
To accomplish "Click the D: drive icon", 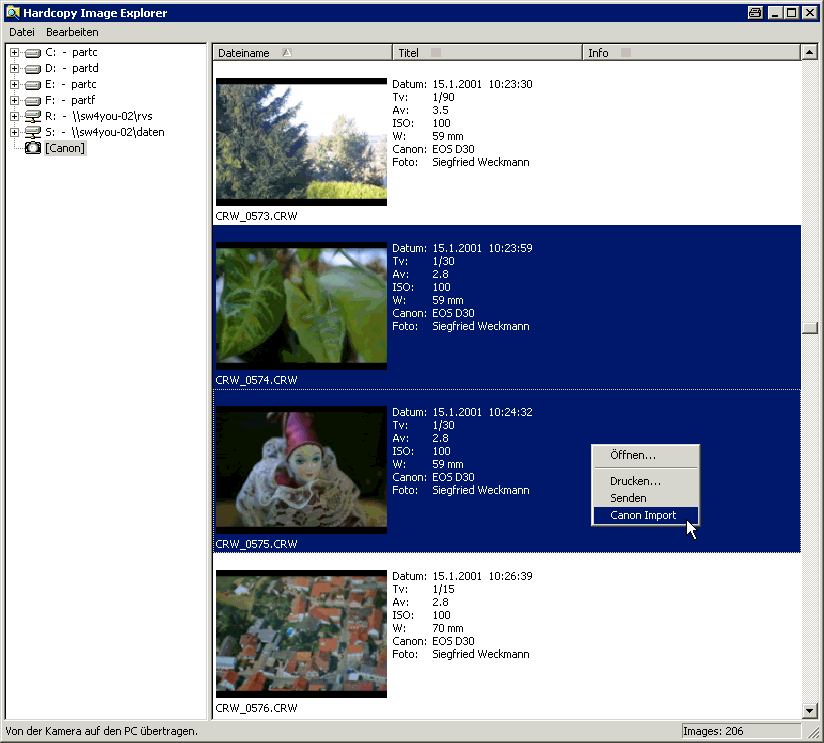I will pyautogui.click(x=33, y=68).
